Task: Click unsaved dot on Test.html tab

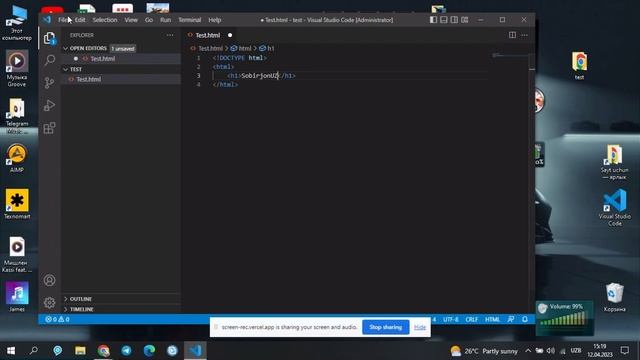Action: (x=230, y=35)
